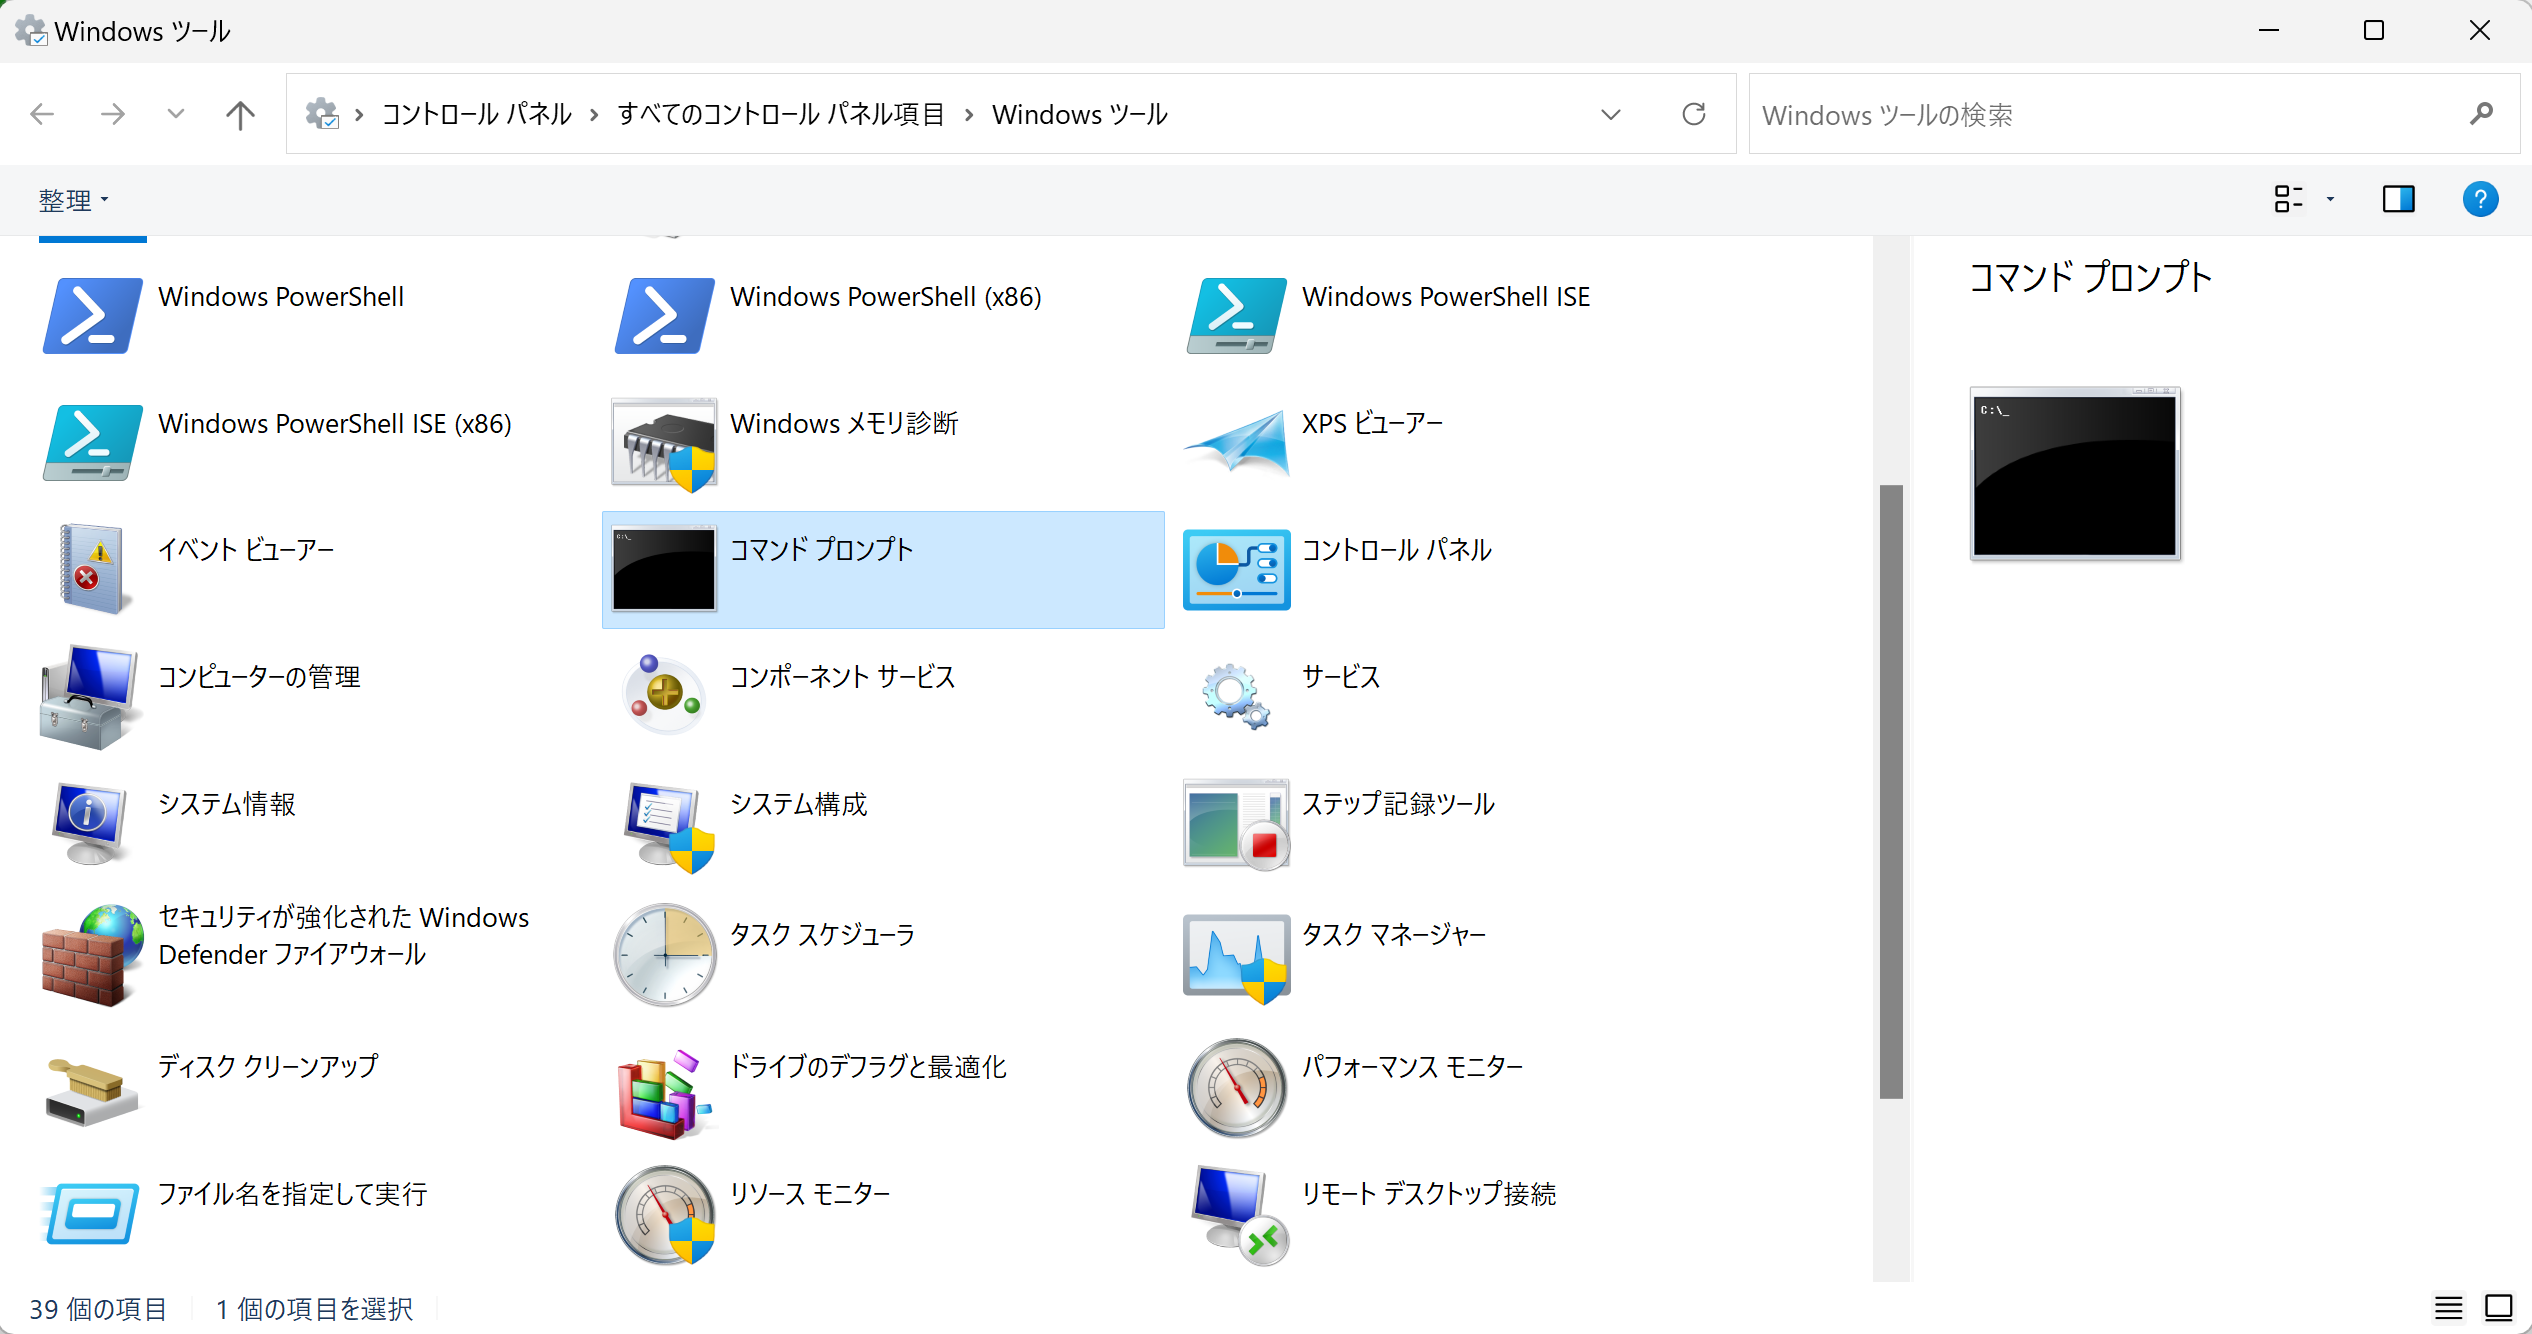Open the Windows PowerShell icon
This screenshot has height=1334, width=2532.
(92, 316)
